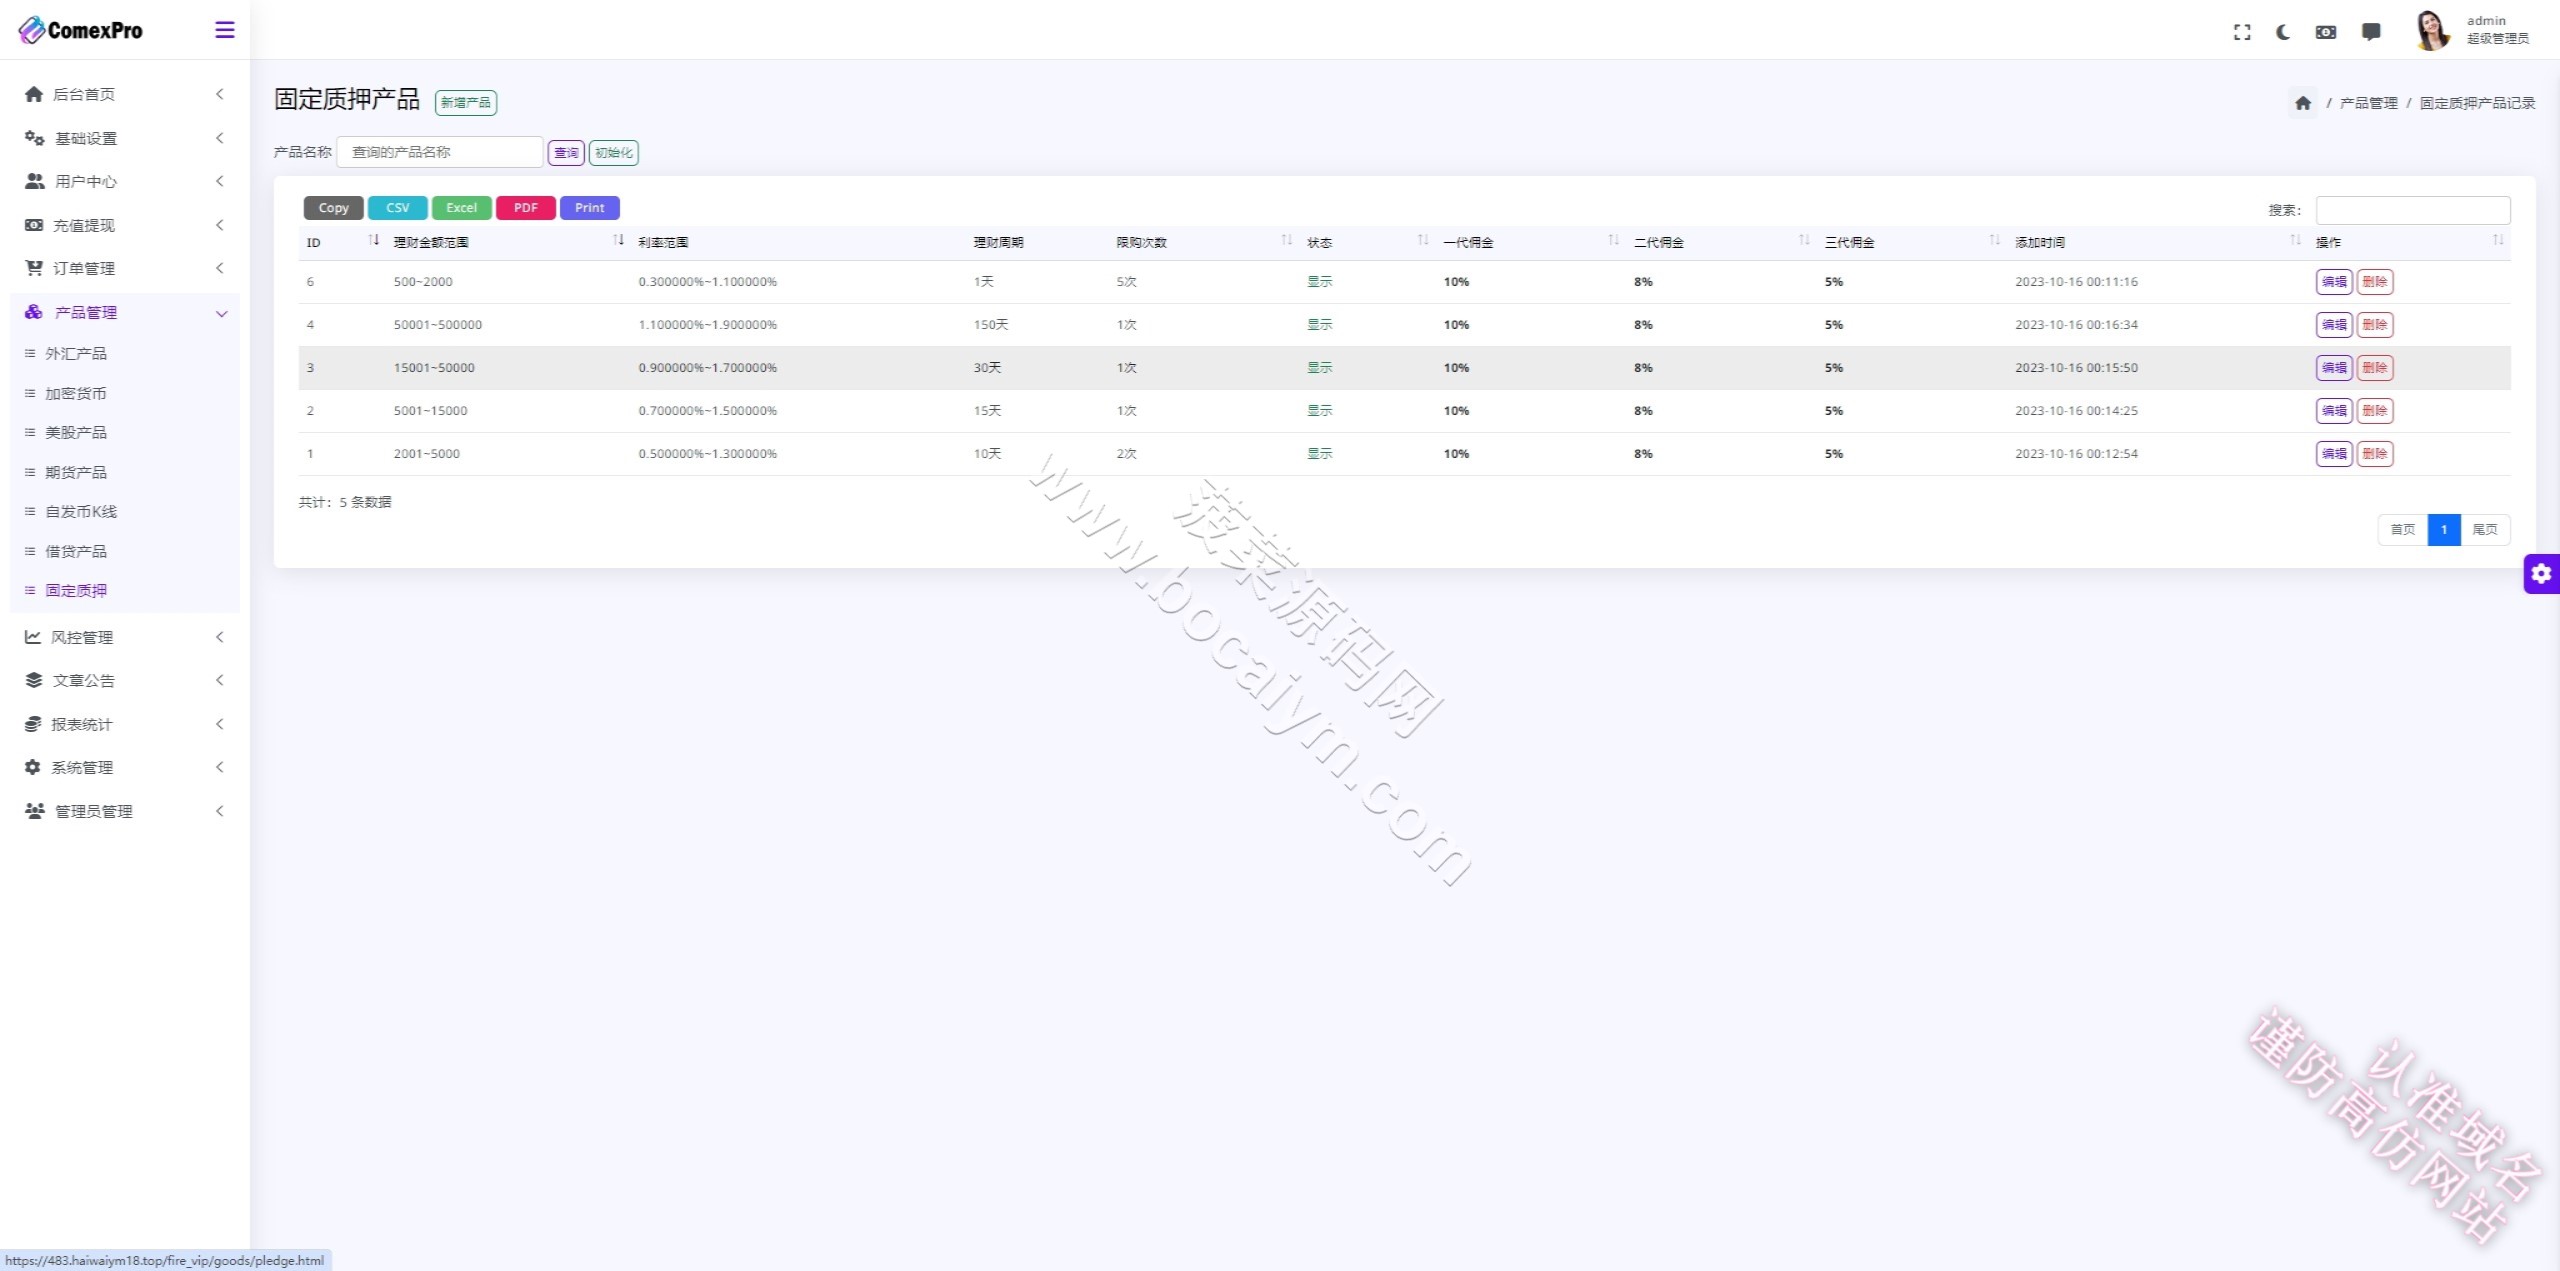Viewport: 2560px width, 1271px height.
Task: Edit the 15001~50000 row
Action: [2334, 368]
